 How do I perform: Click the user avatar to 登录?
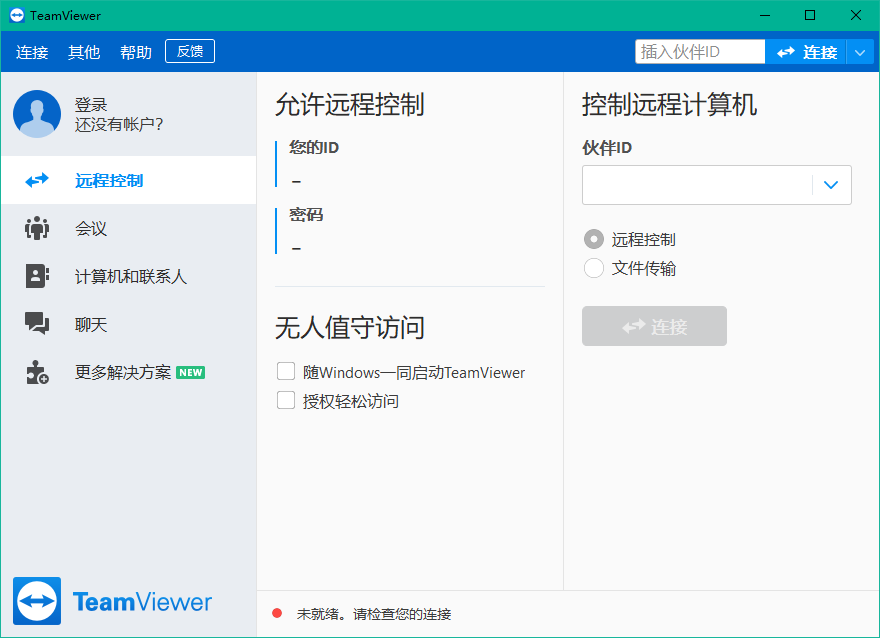(x=36, y=113)
